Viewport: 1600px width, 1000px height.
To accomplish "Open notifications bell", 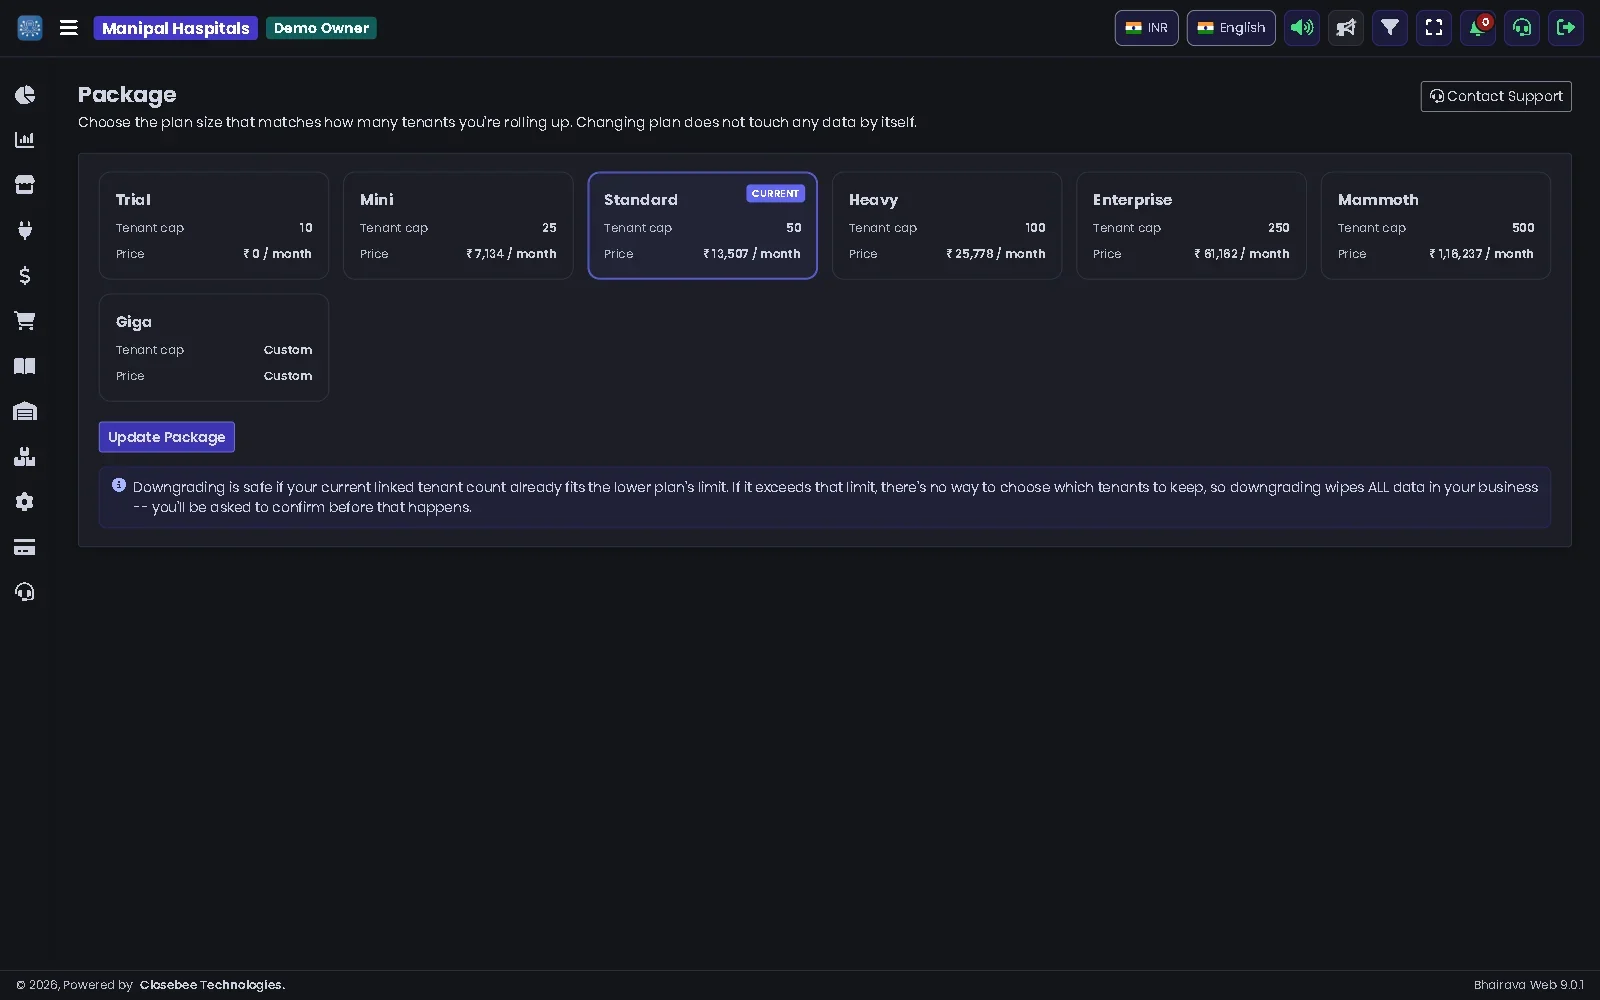I will click(1478, 28).
